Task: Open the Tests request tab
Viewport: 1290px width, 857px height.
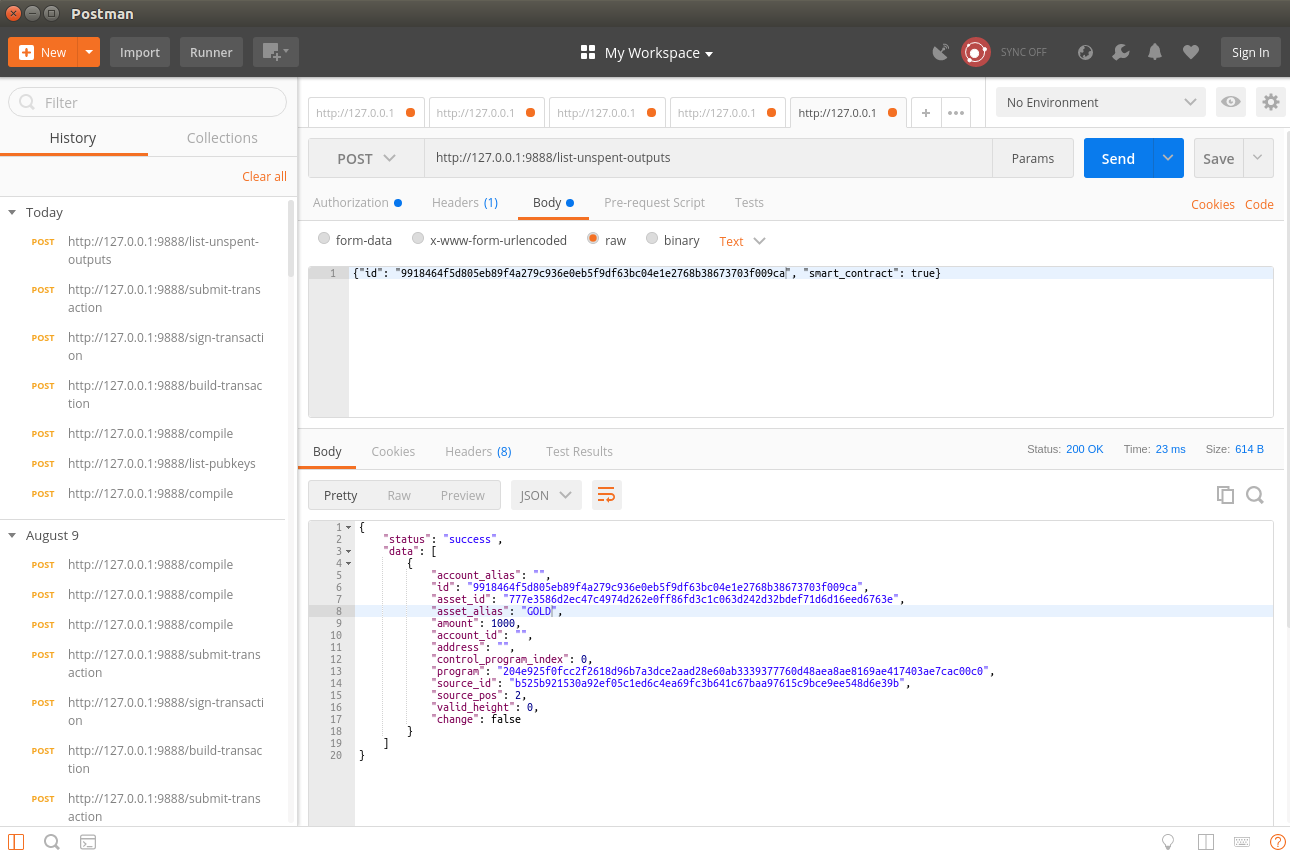Action: coord(749,202)
